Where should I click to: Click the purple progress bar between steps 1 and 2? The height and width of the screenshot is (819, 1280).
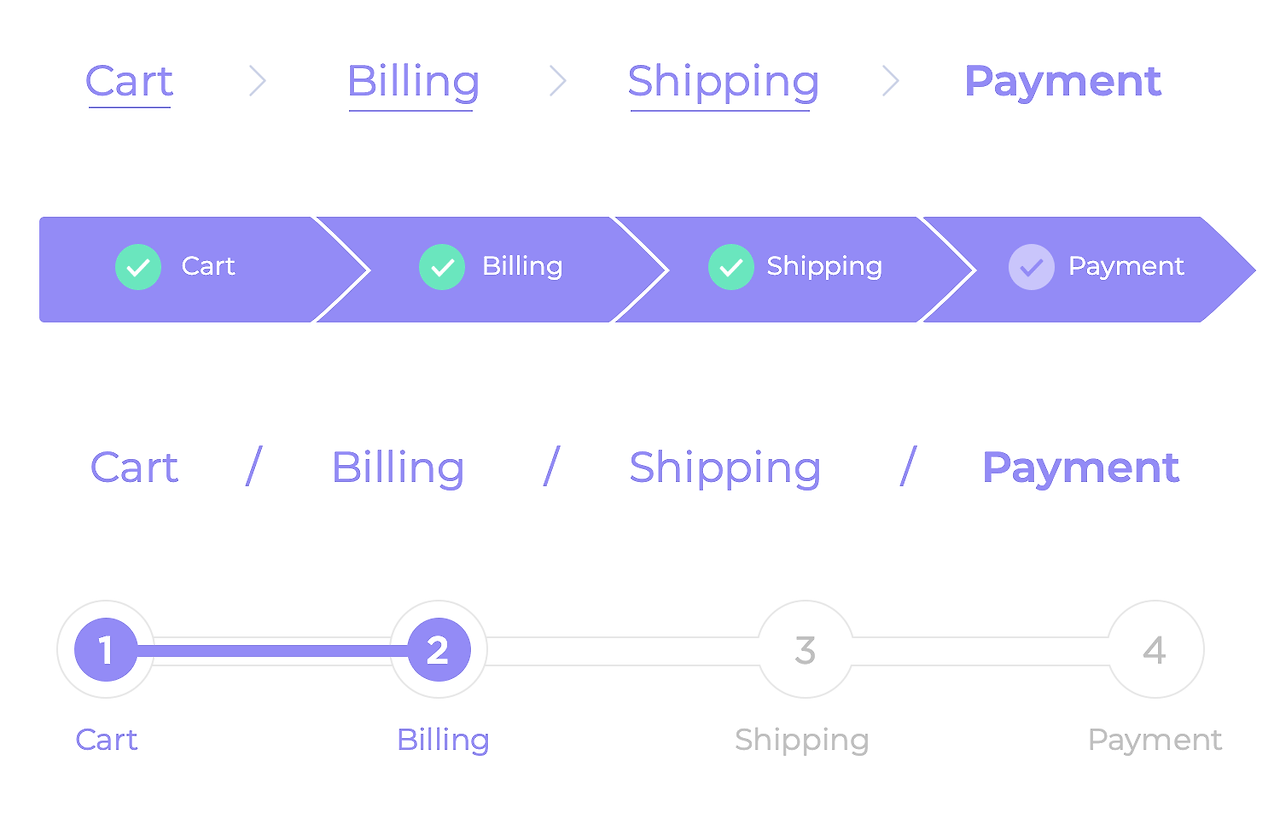[x=270, y=649]
